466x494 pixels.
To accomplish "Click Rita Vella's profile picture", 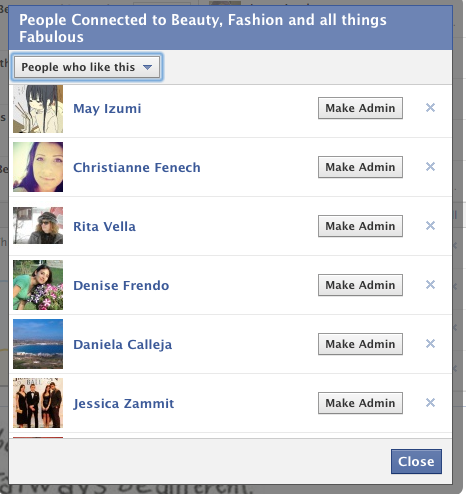I will pos(38,226).
